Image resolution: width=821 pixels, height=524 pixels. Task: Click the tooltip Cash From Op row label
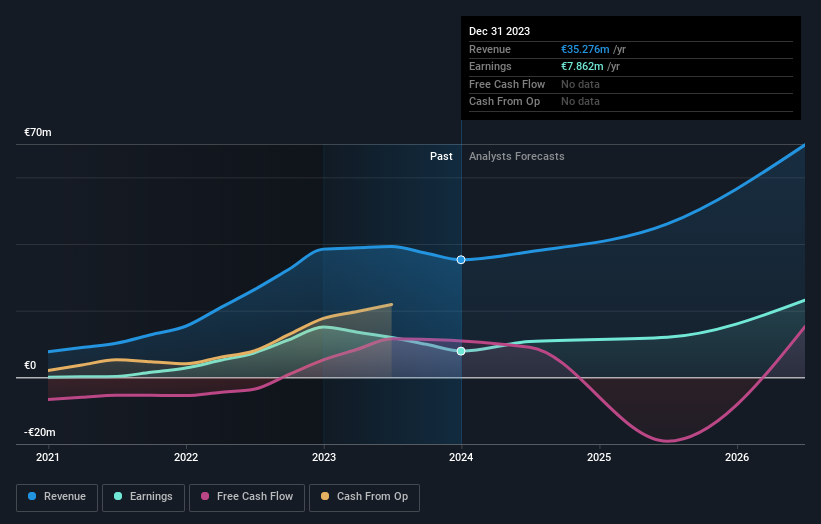(504, 102)
